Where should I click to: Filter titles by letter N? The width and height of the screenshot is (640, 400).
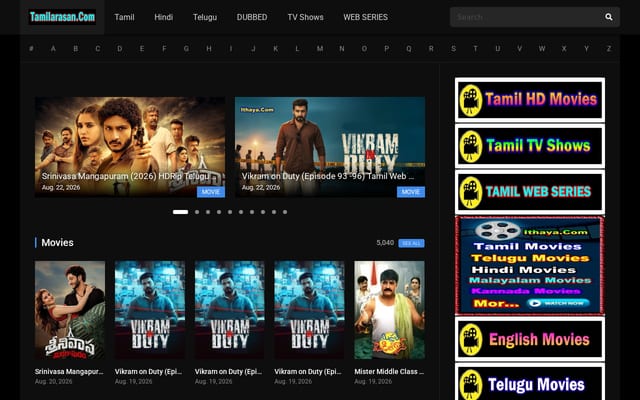tap(342, 49)
